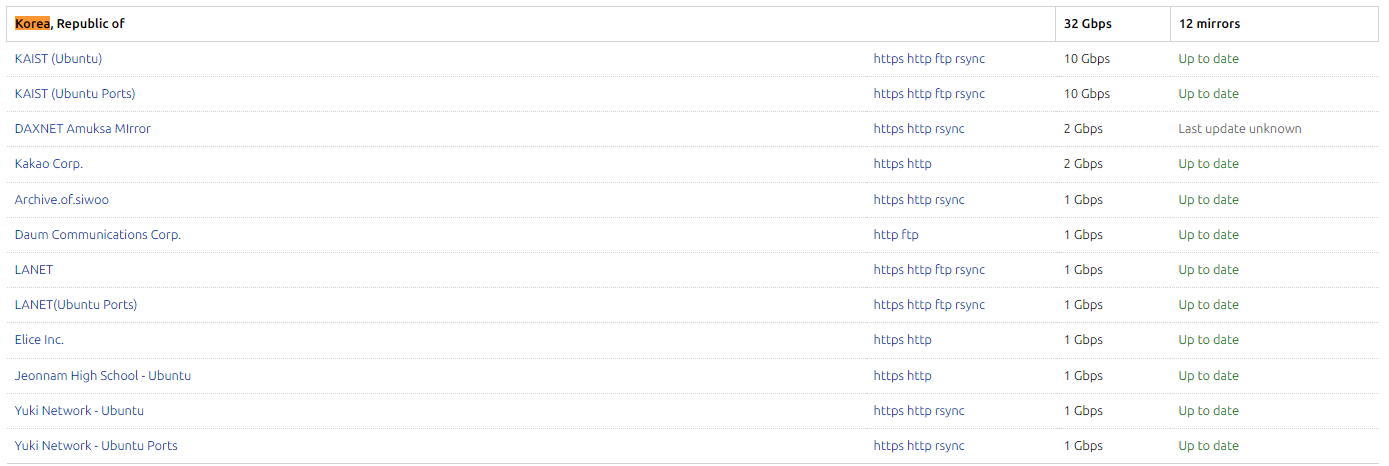Click the http link for Kakao Corp.

tap(919, 164)
